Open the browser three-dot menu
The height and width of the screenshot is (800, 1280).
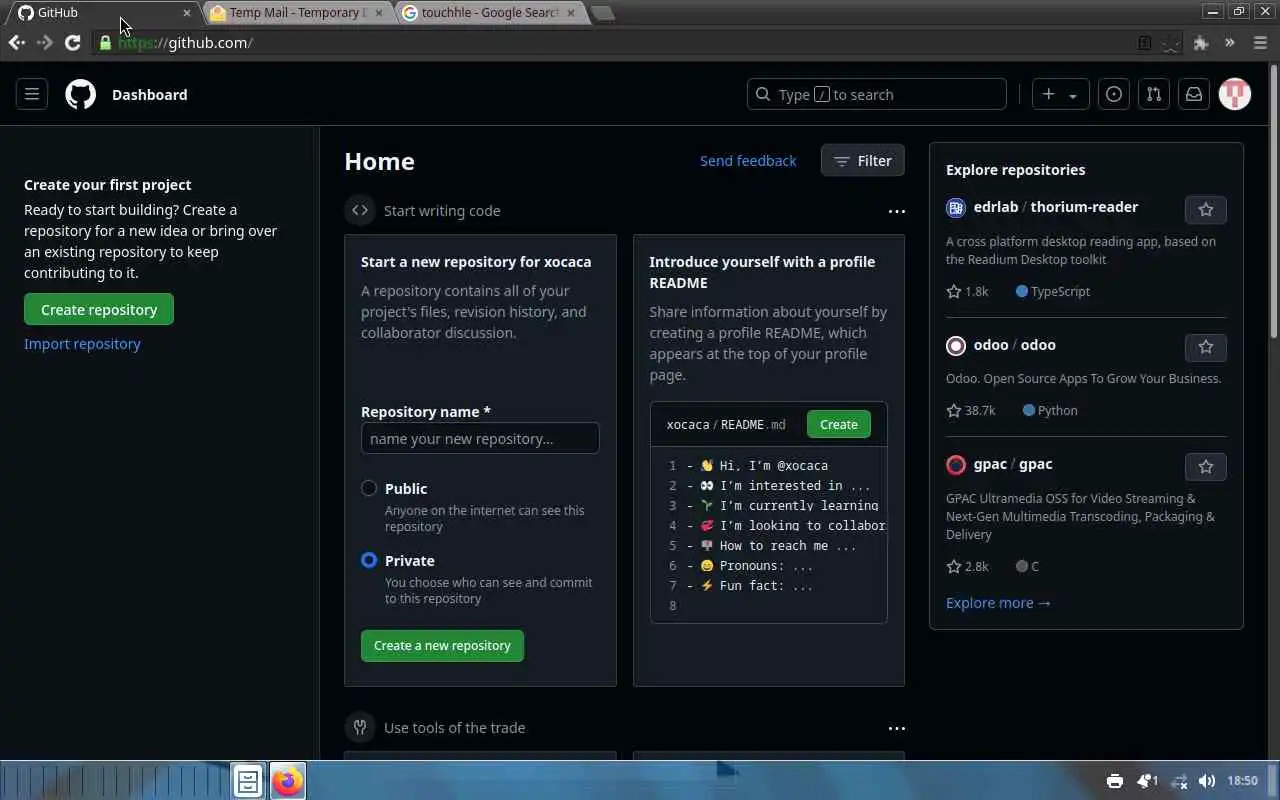click(1260, 42)
